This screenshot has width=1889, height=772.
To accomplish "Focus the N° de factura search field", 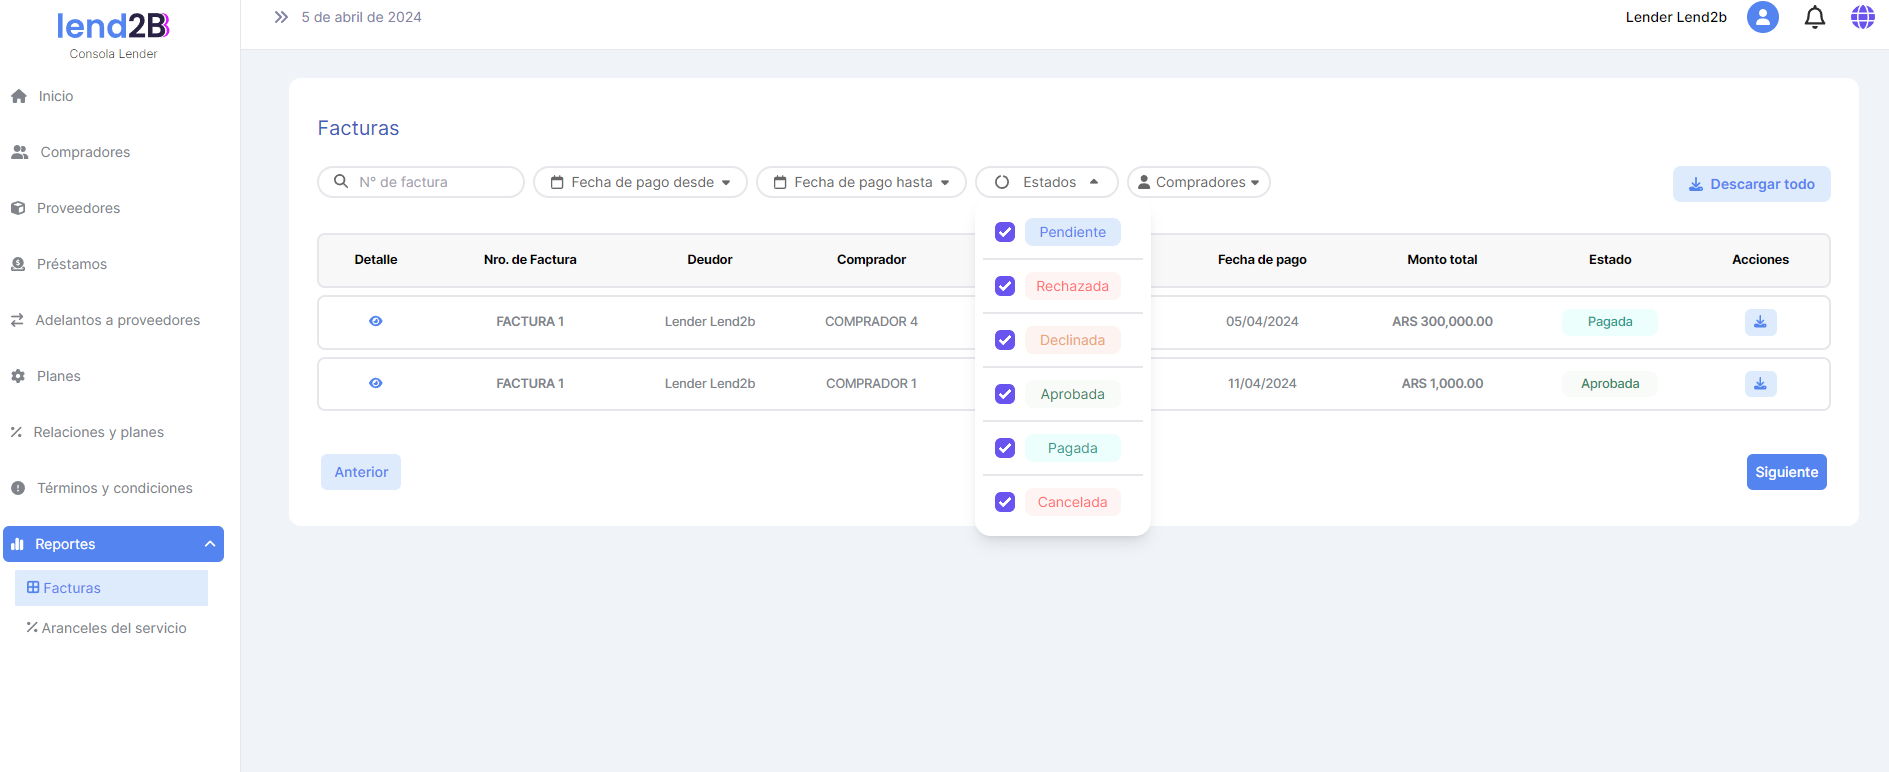I will pyautogui.click(x=432, y=182).
